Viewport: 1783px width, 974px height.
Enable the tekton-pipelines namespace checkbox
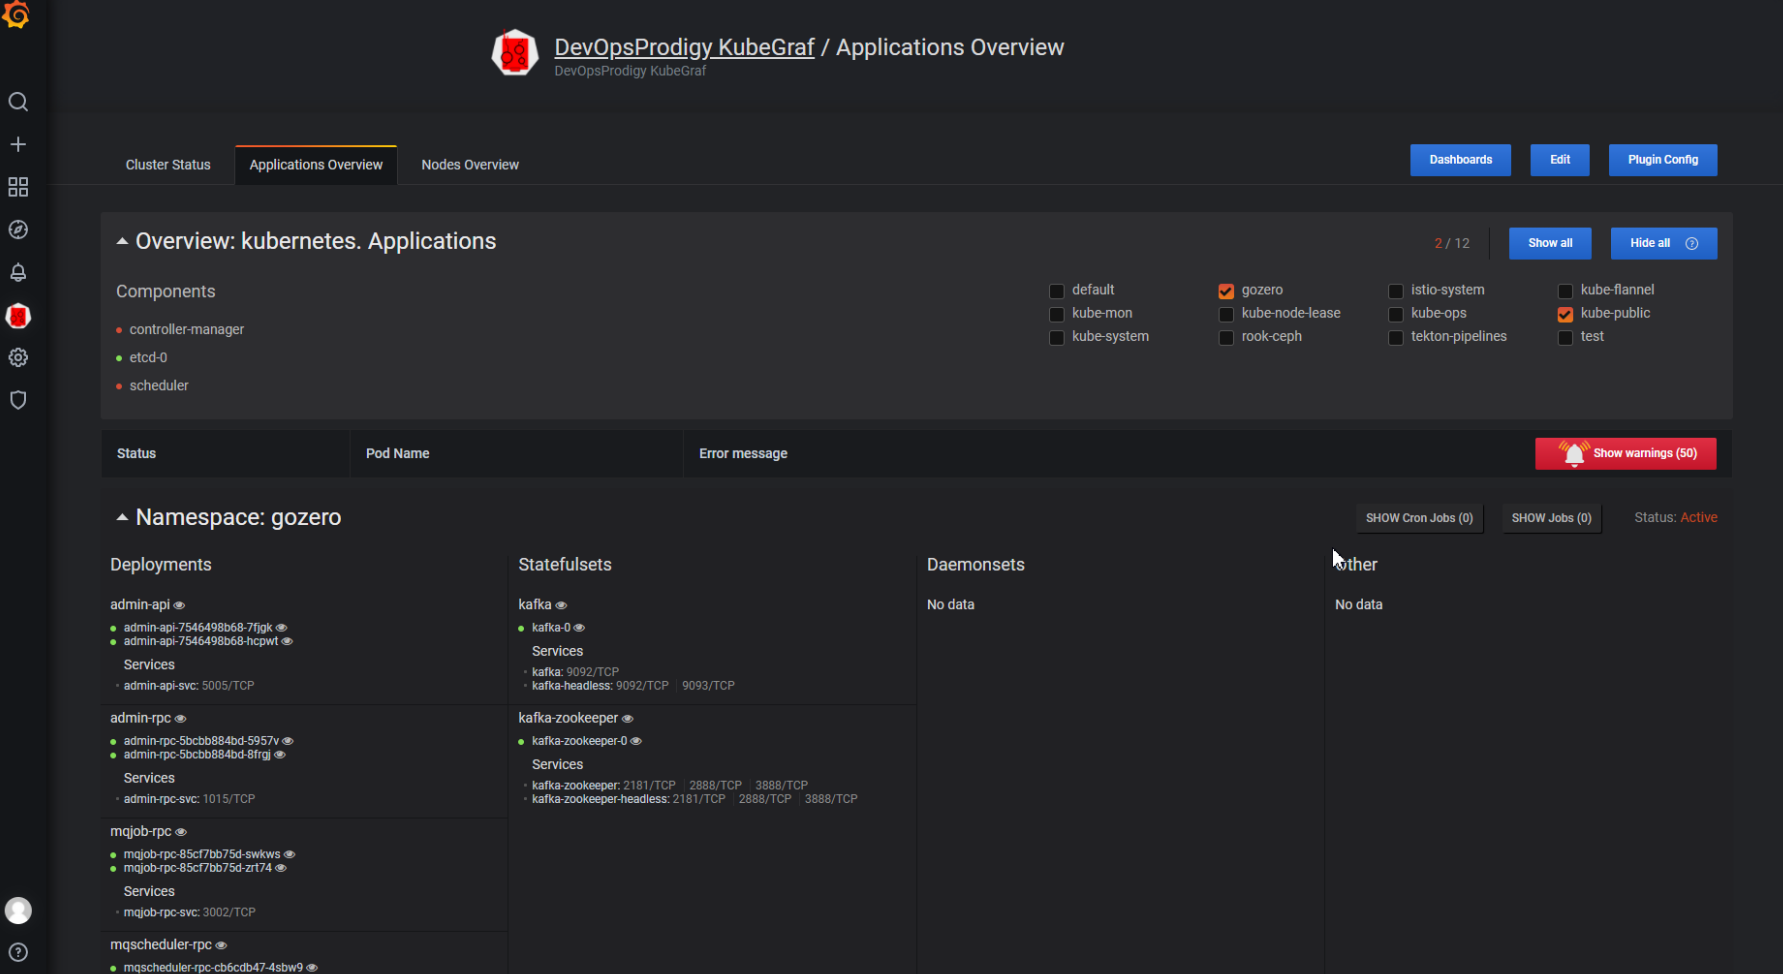coord(1395,338)
